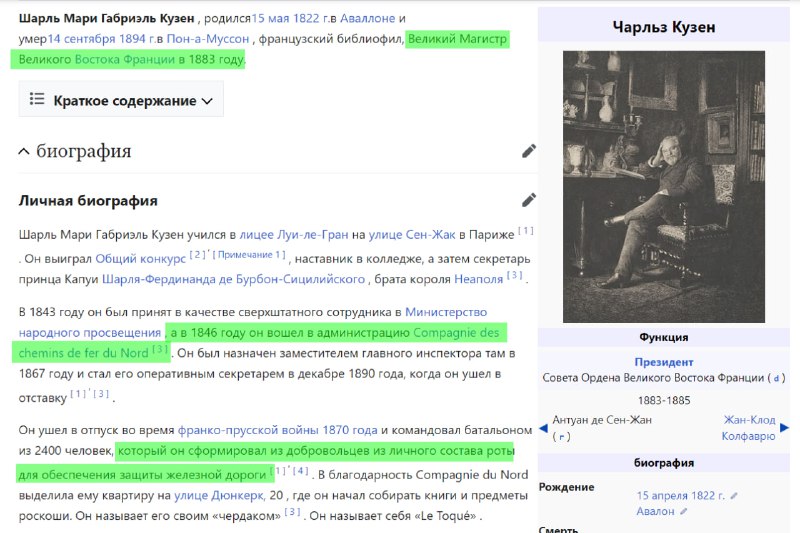Open Министерство народного просвещения link
Viewport: 800px width, 533px height.
[x=446, y=312]
